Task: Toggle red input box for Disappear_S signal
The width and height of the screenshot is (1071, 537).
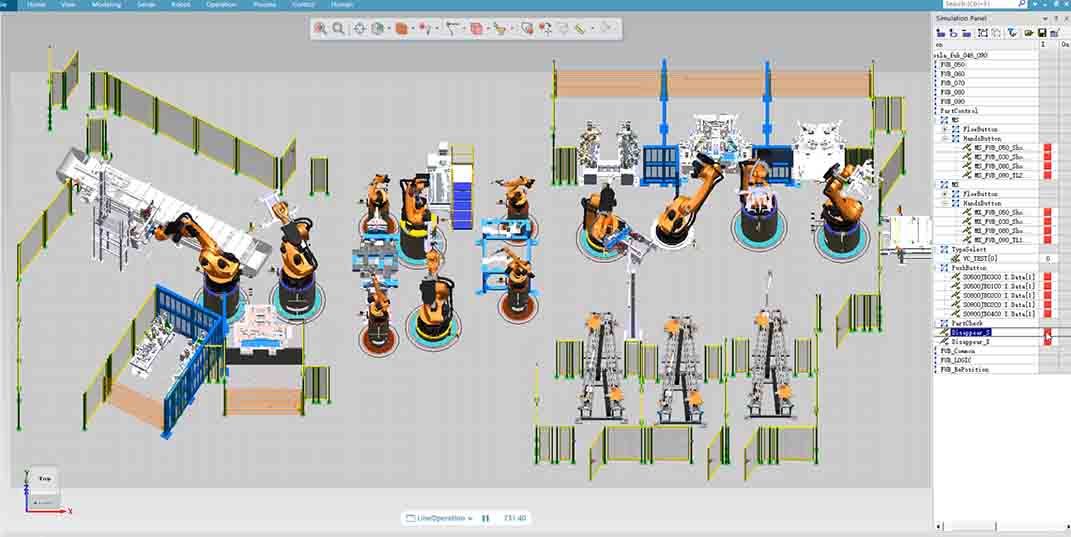Action: point(1047,332)
